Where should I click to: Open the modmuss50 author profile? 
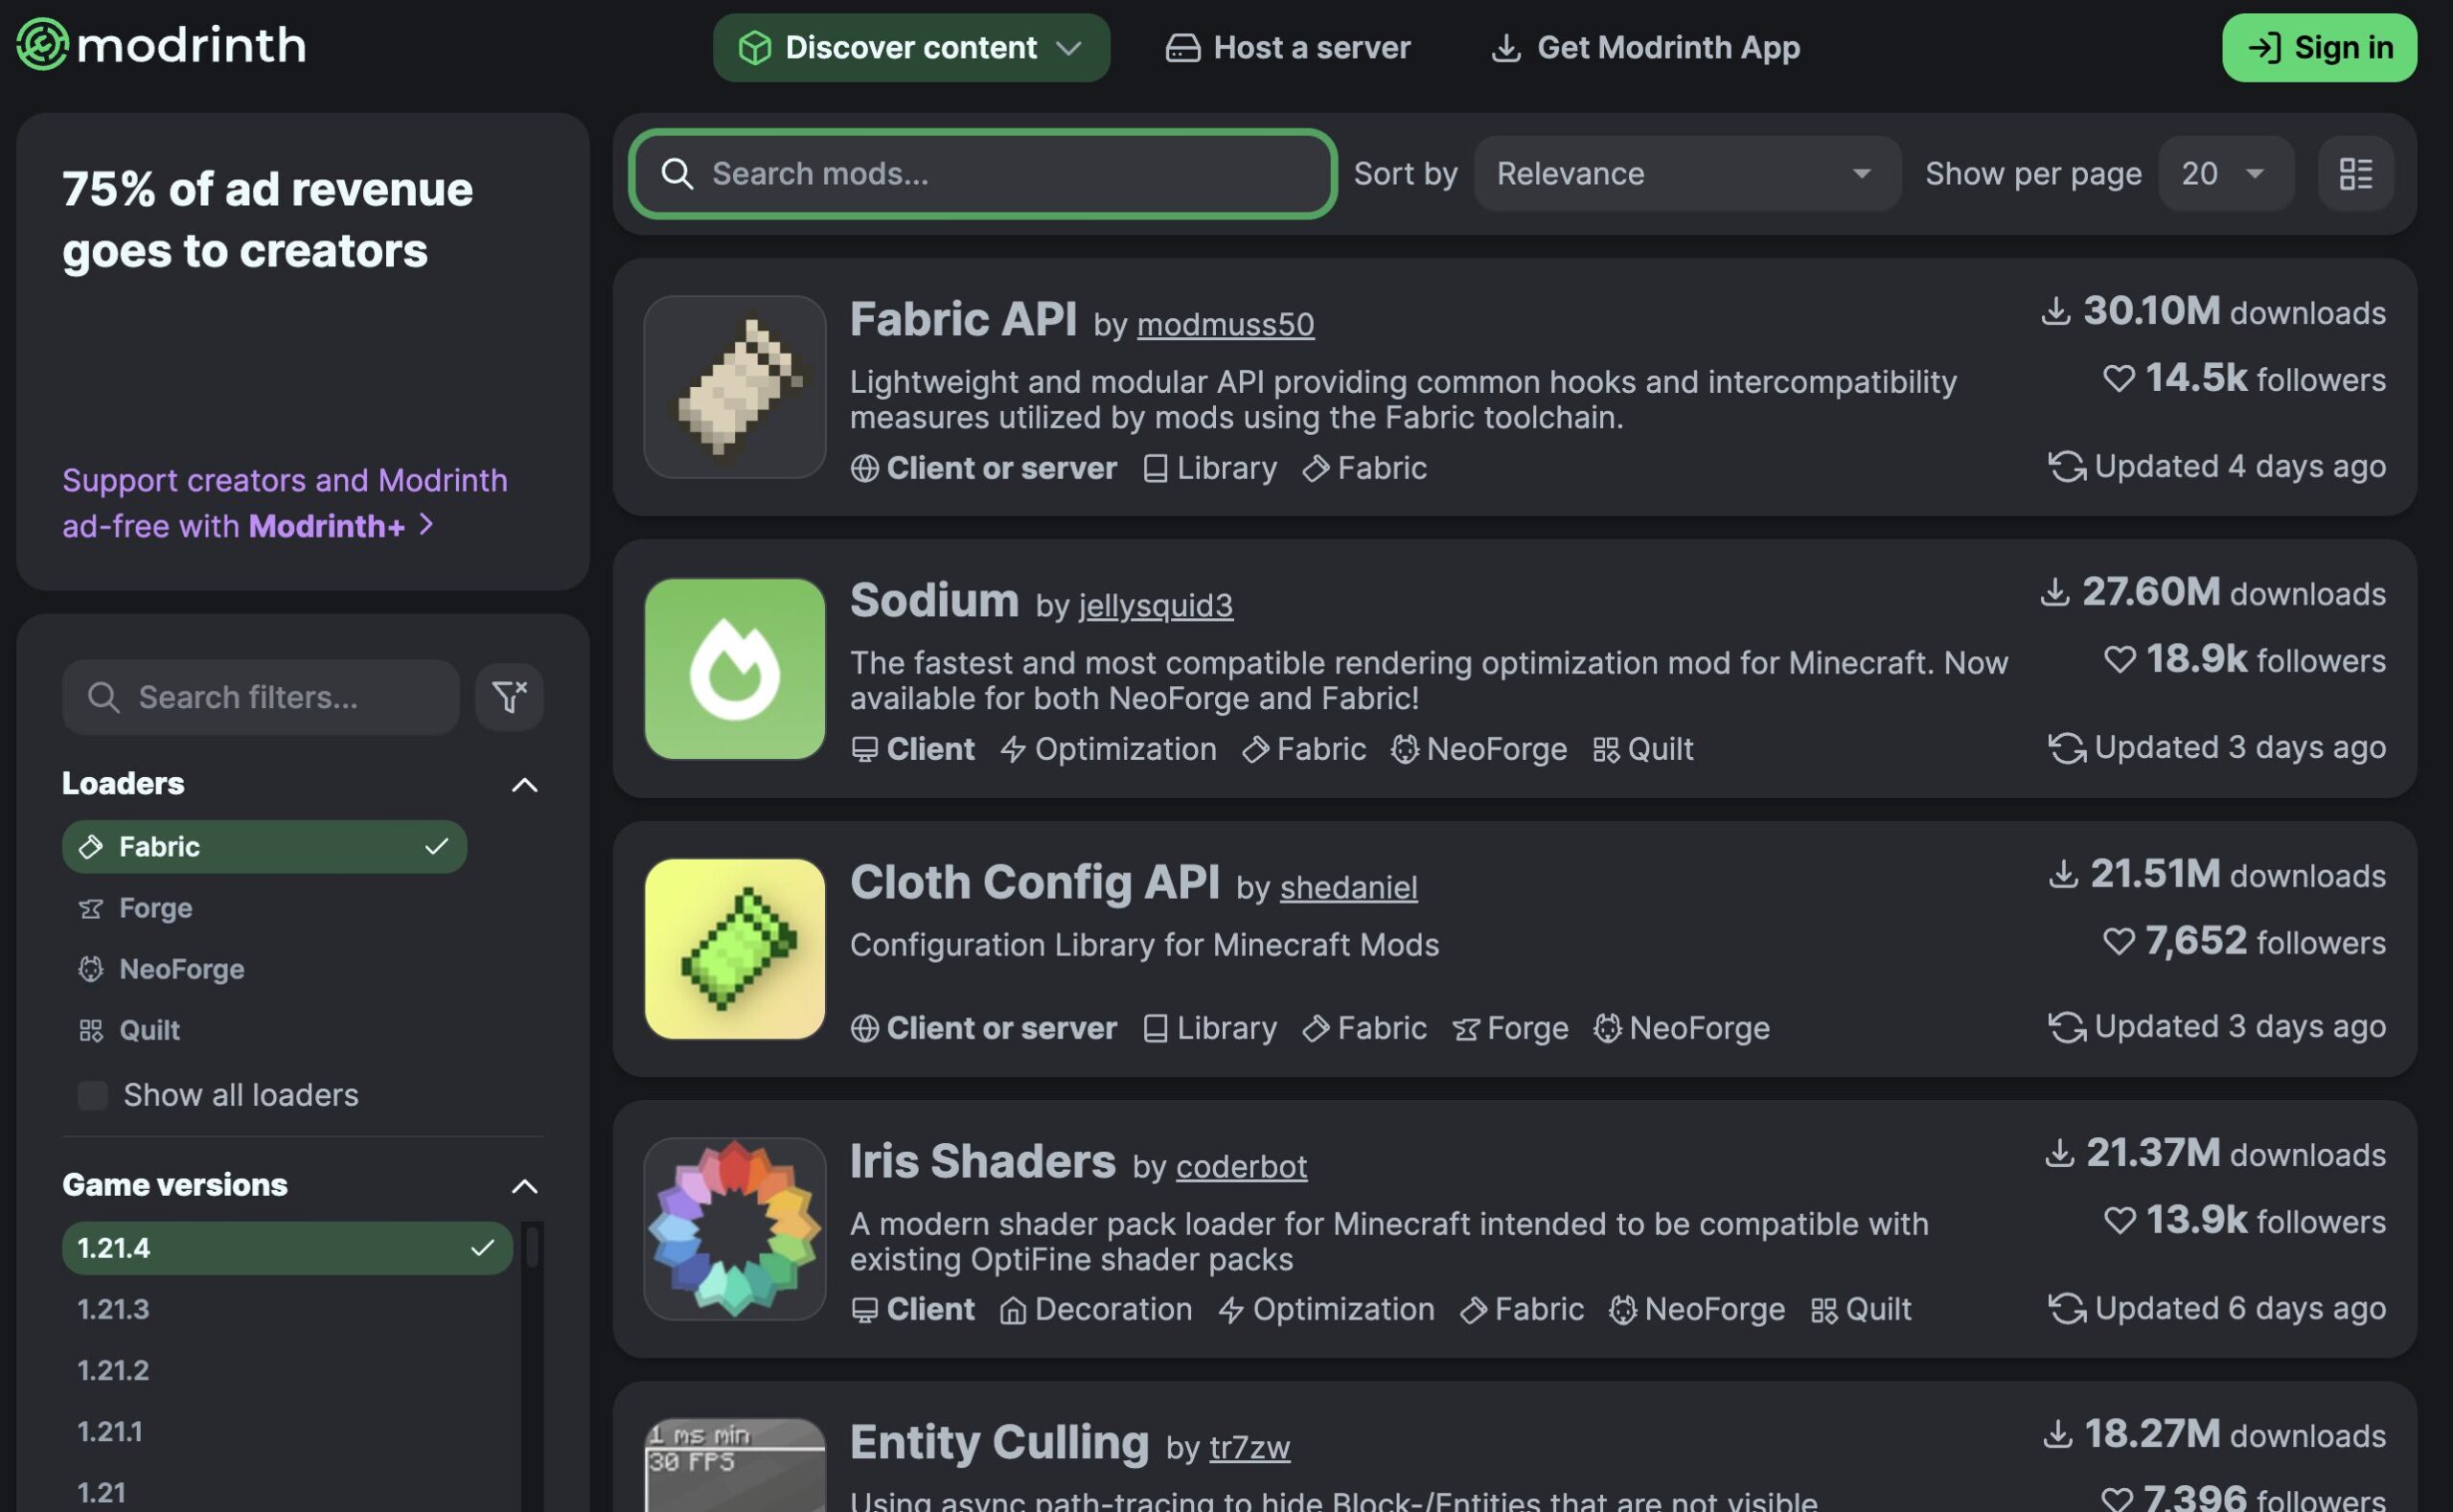click(1225, 324)
